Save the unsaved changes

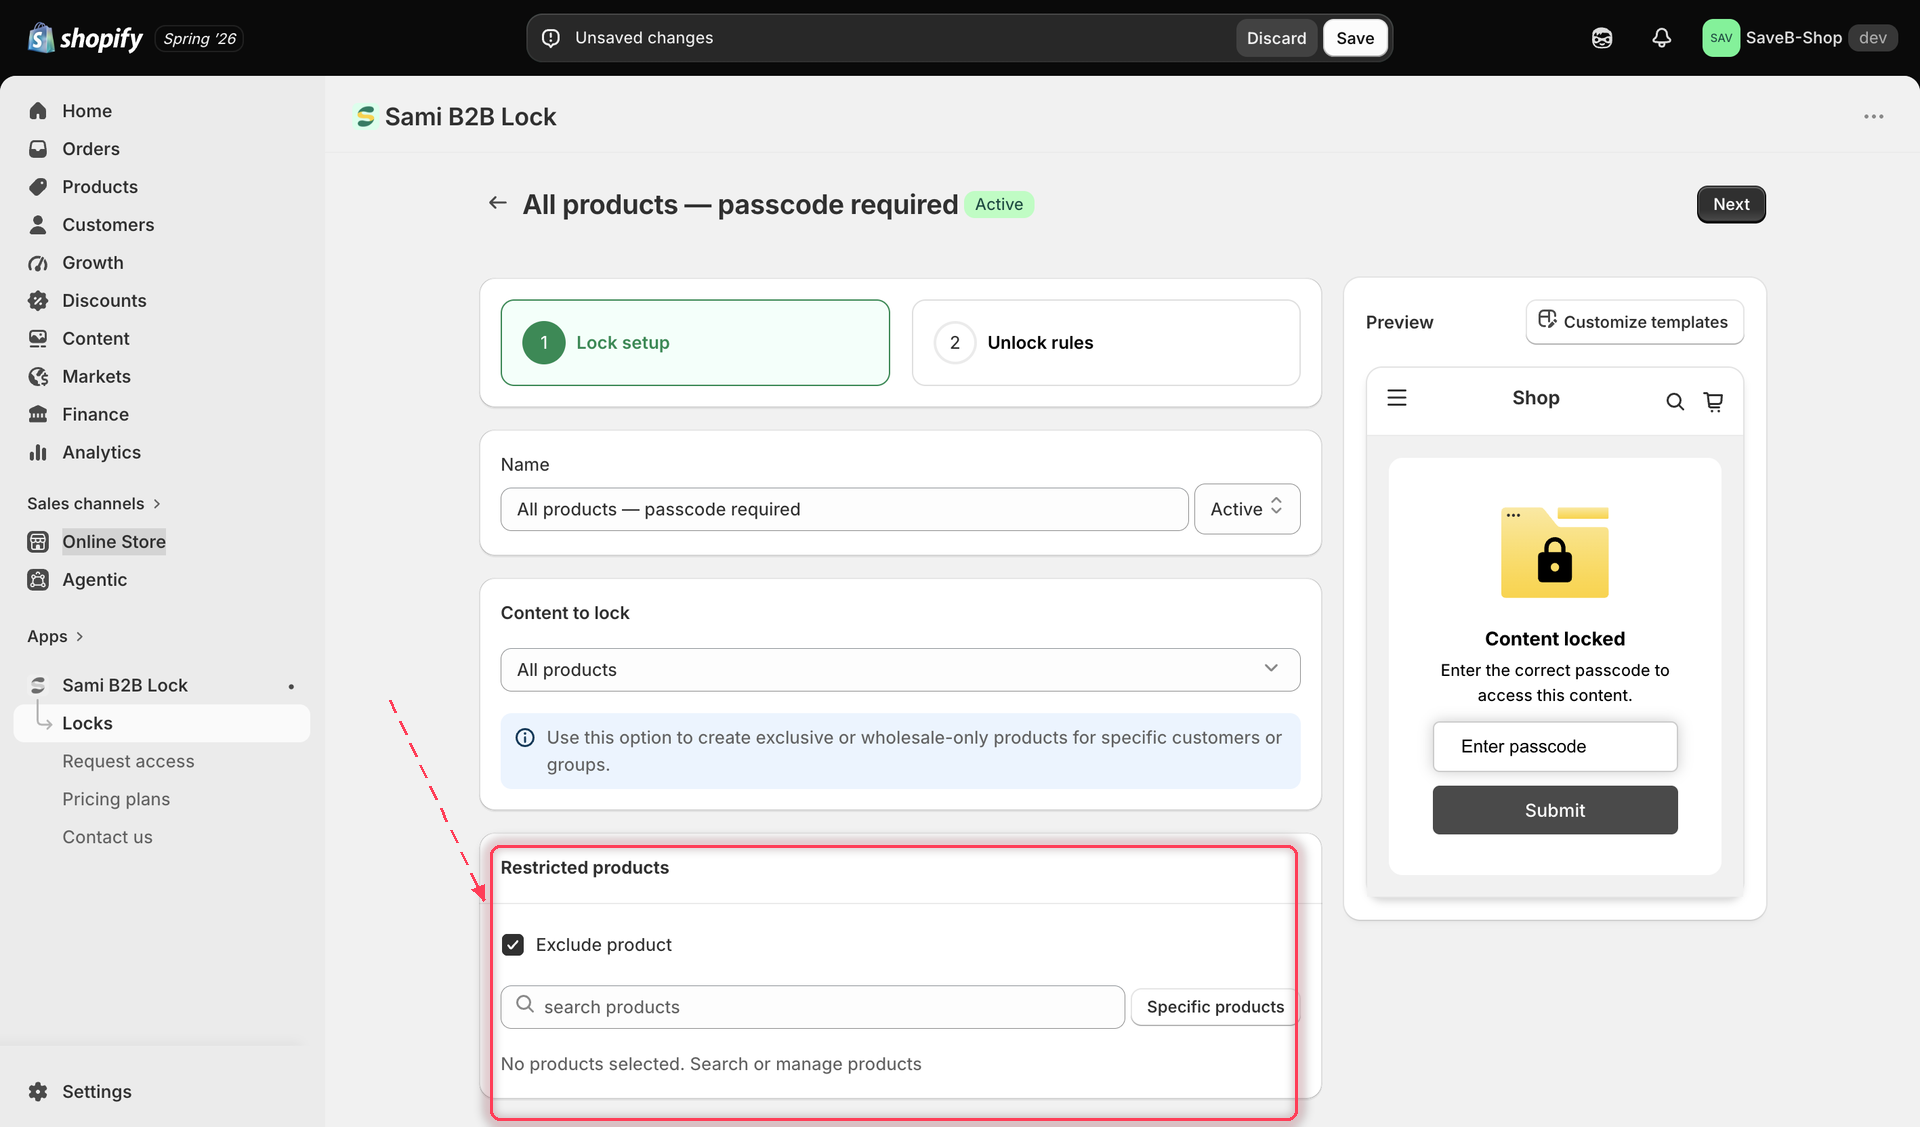point(1355,38)
